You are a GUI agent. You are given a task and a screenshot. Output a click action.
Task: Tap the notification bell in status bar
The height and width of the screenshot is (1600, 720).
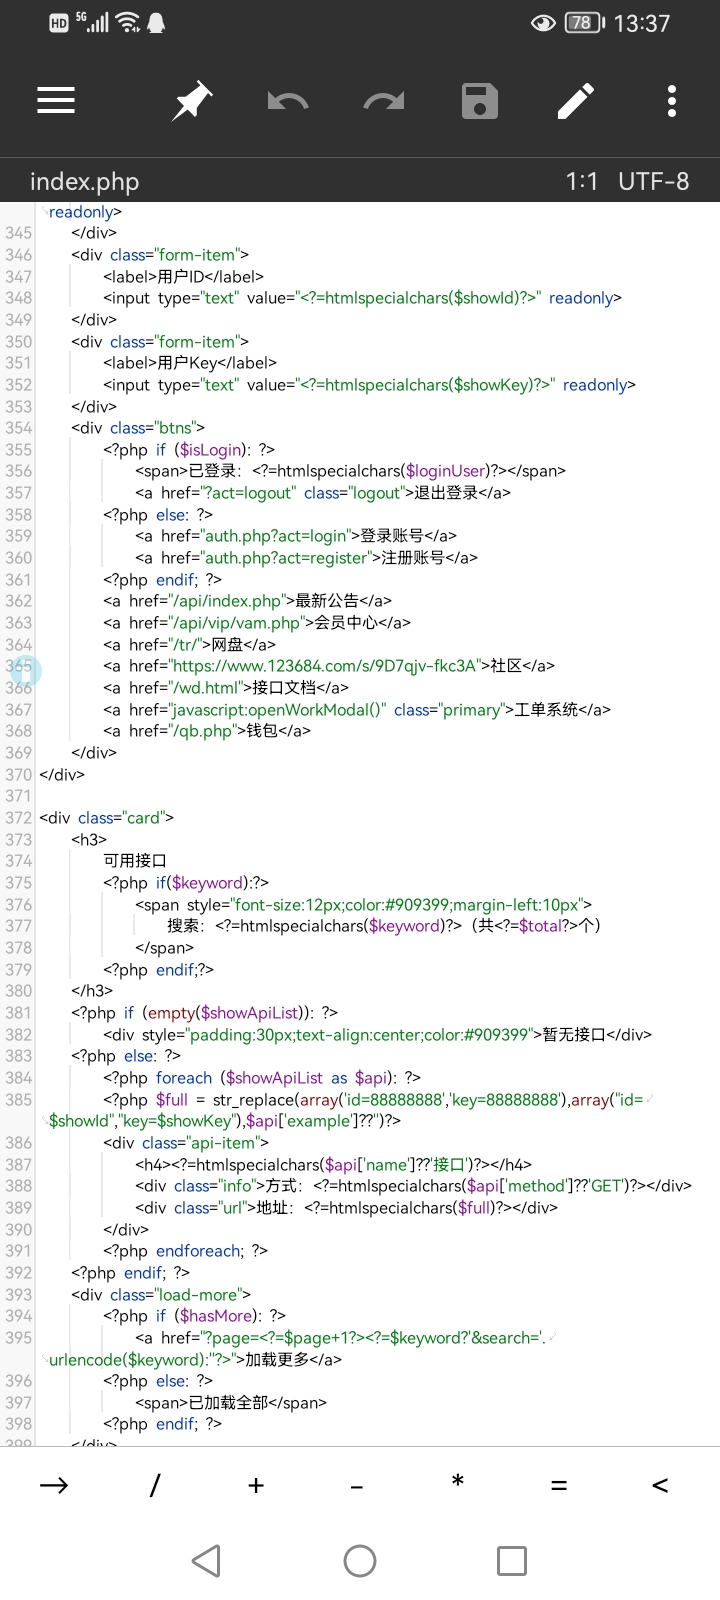click(x=156, y=23)
